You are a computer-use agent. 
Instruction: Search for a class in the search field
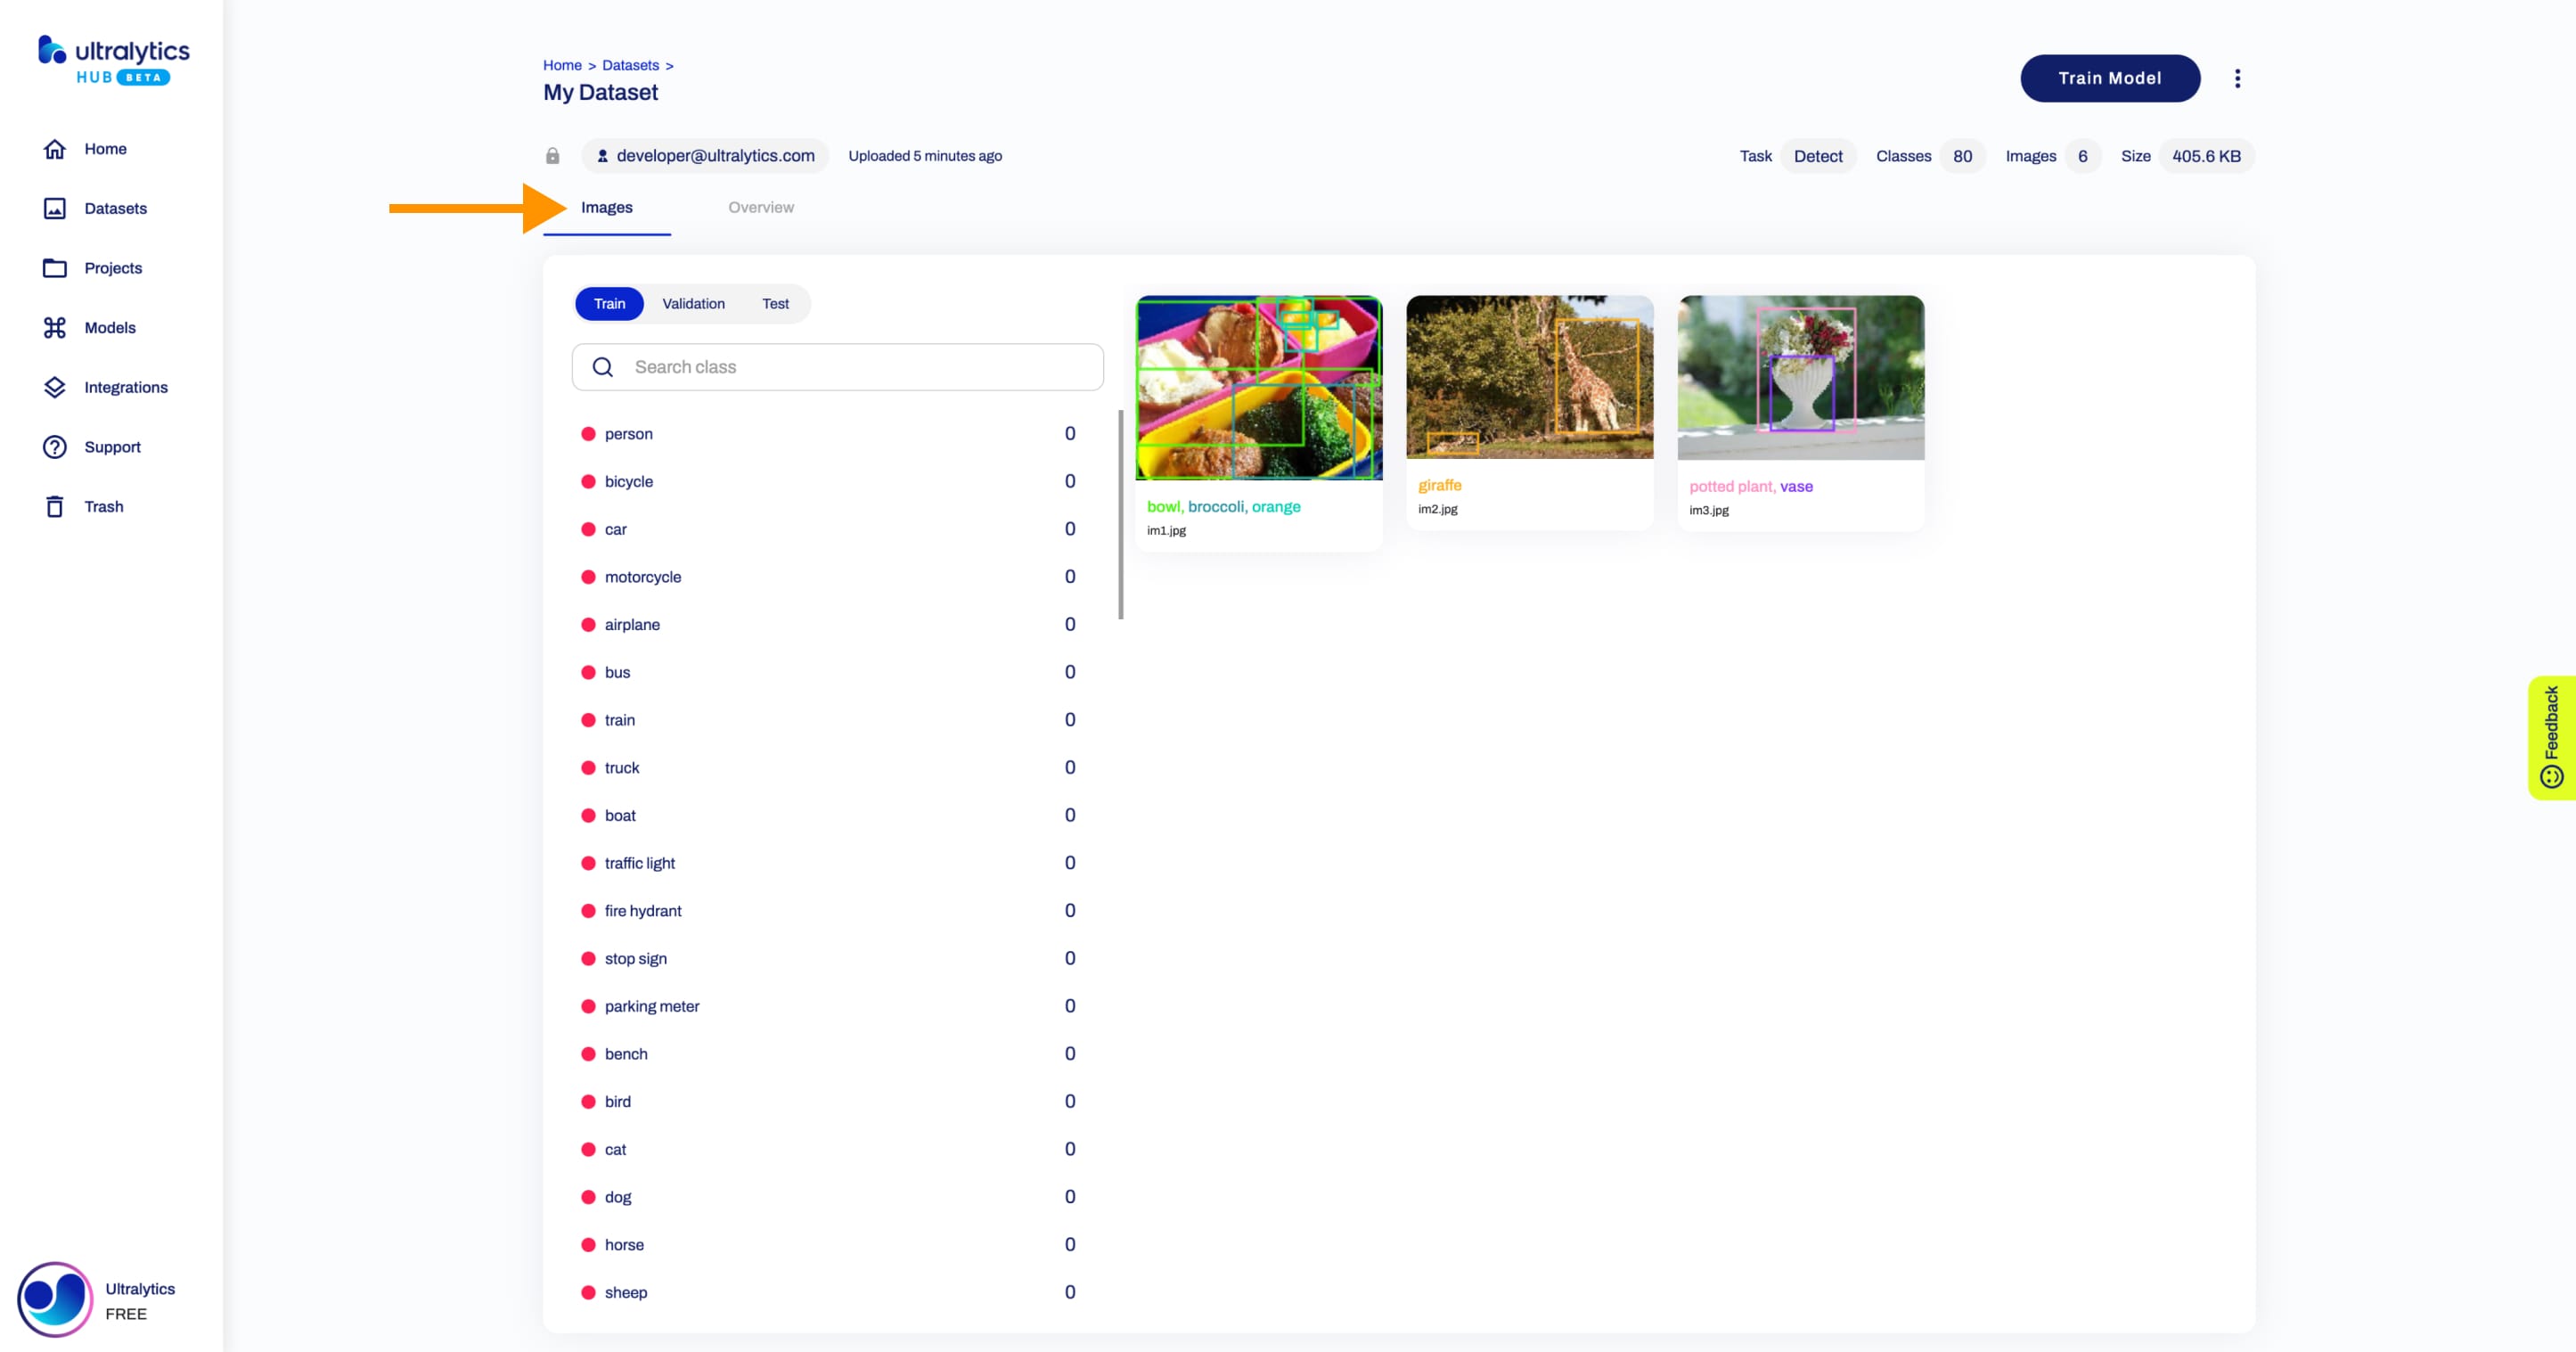tap(837, 366)
